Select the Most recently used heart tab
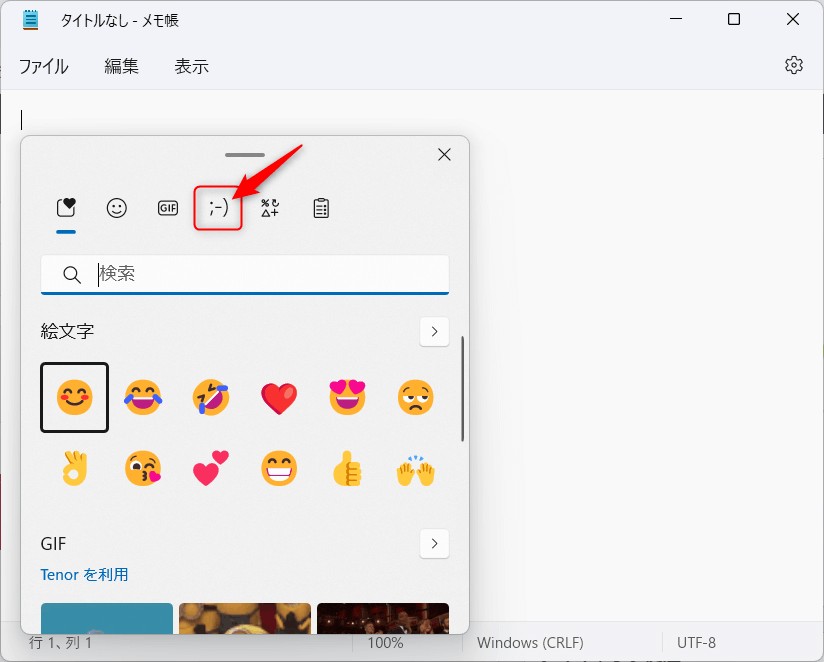The width and height of the screenshot is (824, 662). (66, 208)
